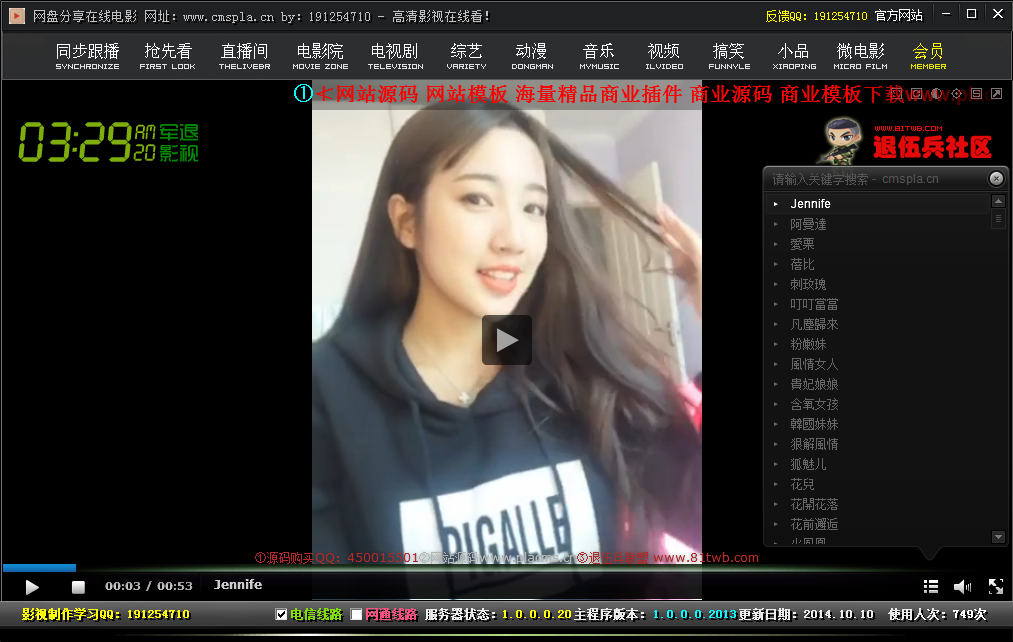The image size is (1013, 642).
Task: Open the 直播间 live room section
Action: tap(244, 56)
